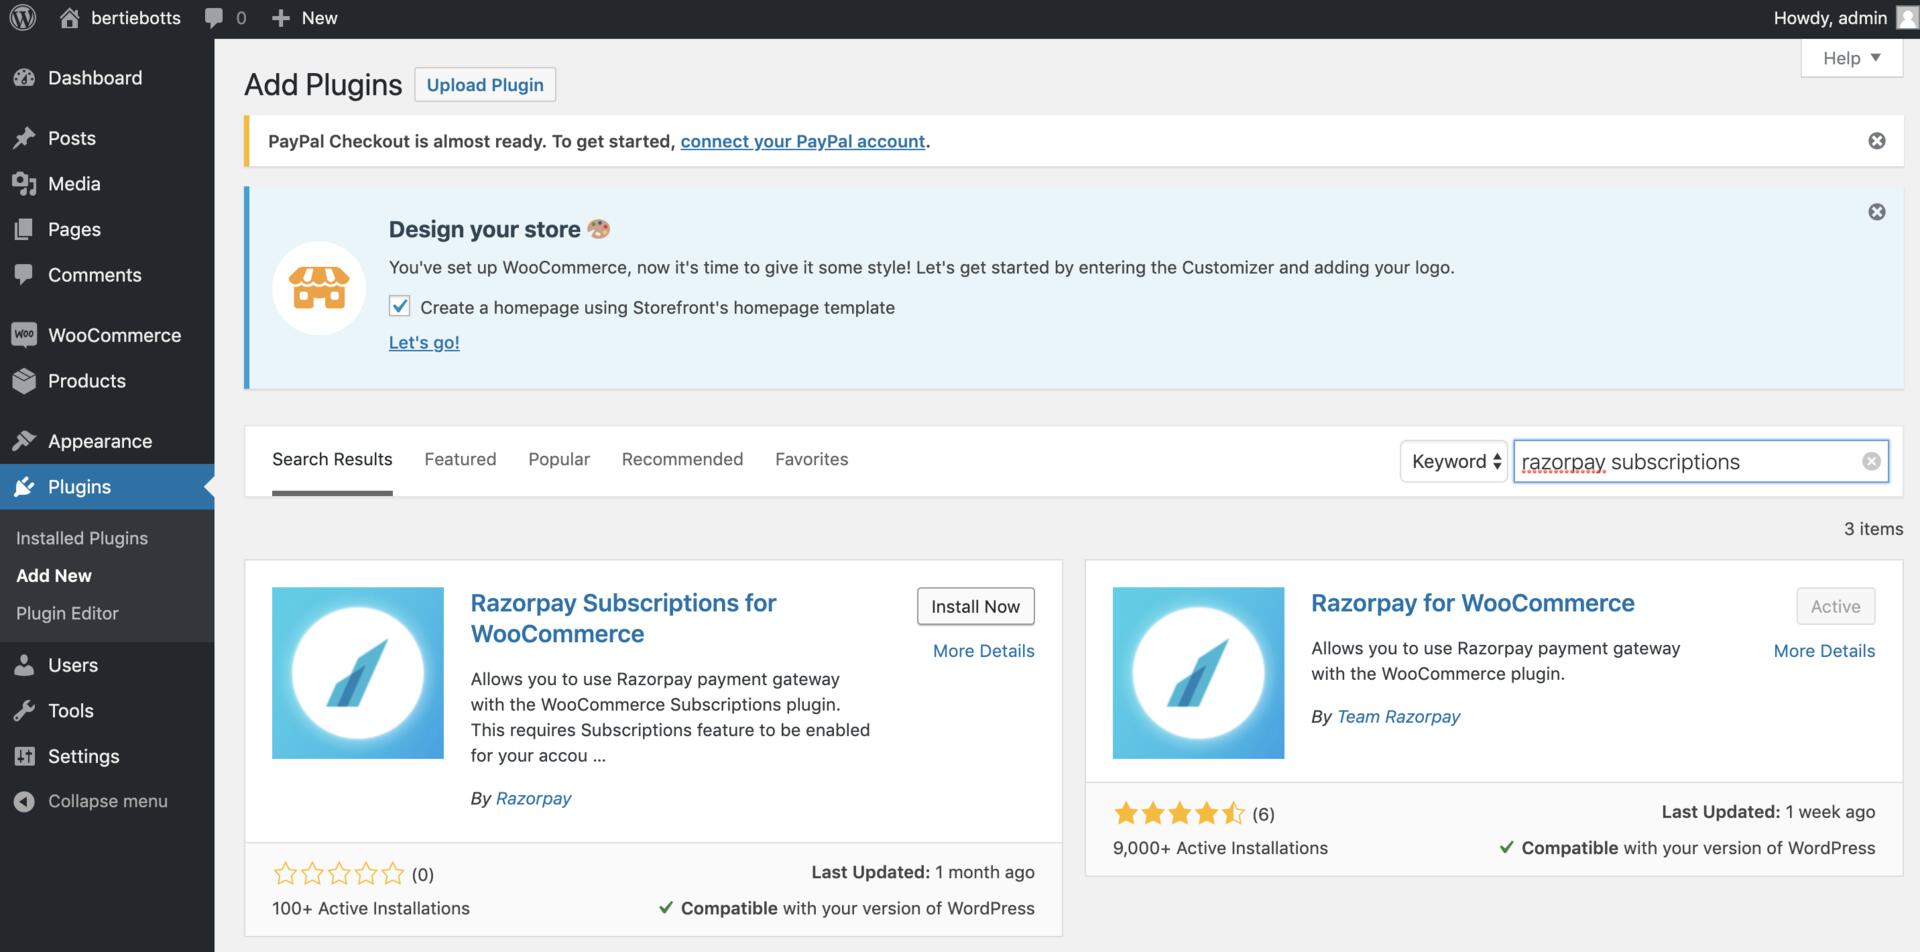View More Details for Razorpay Subscriptions

tap(984, 651)
